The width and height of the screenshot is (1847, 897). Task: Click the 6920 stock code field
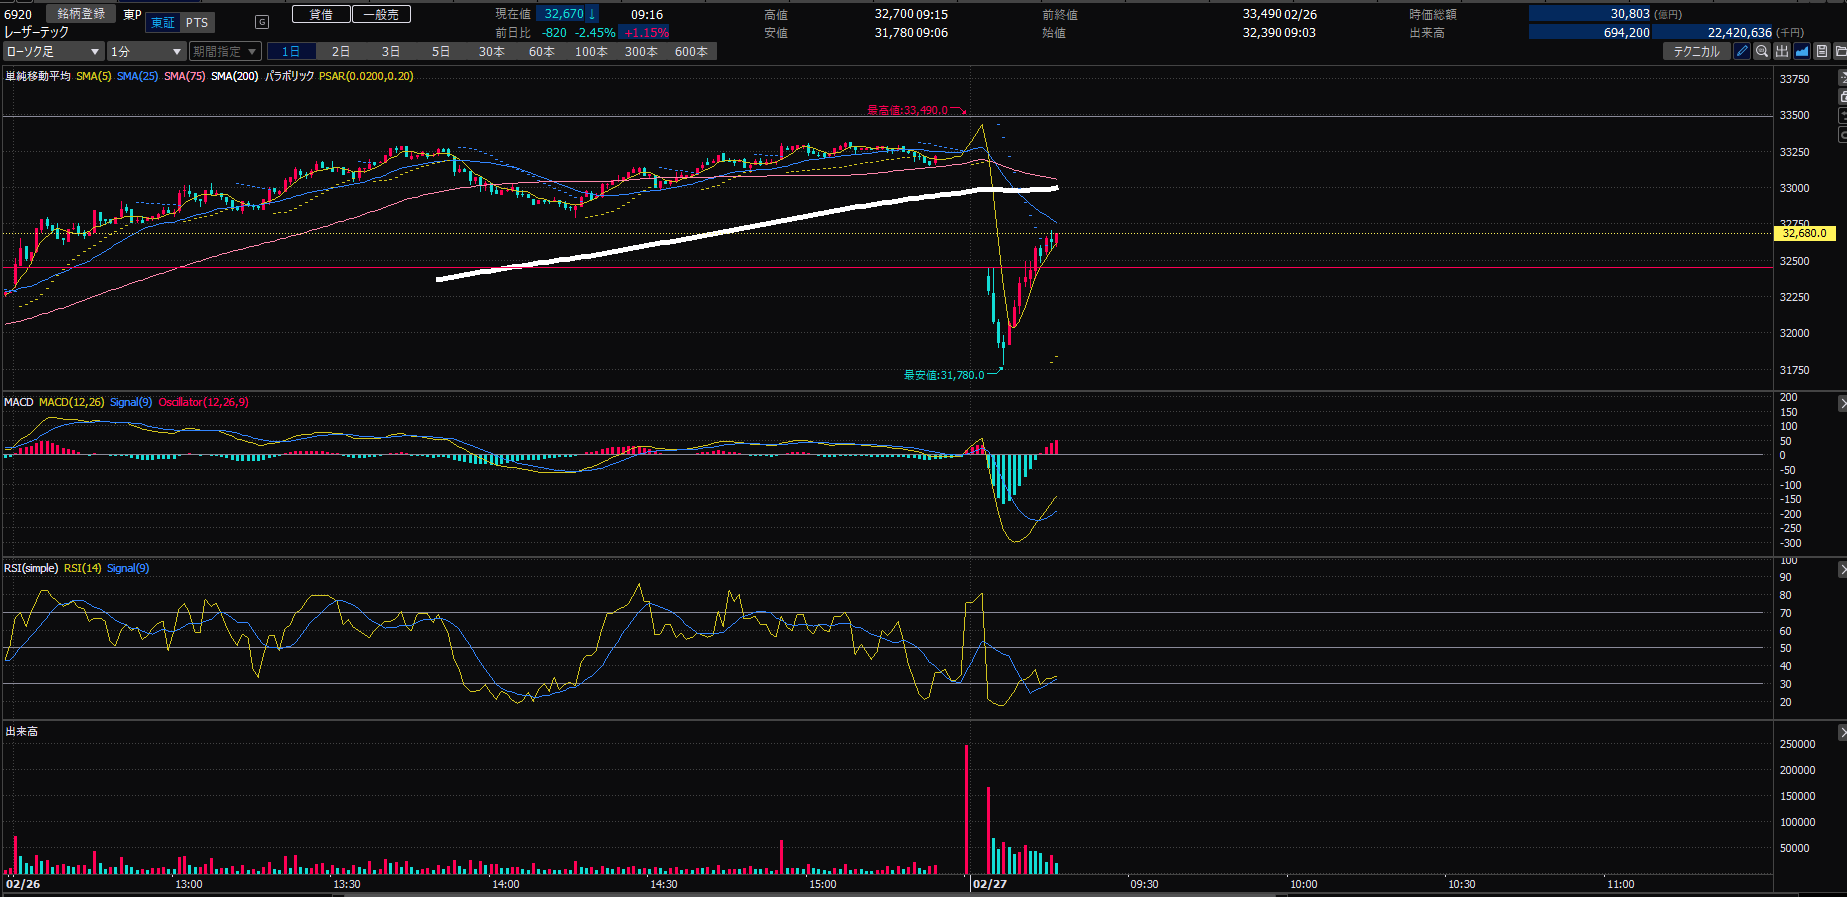click(19, 14)
